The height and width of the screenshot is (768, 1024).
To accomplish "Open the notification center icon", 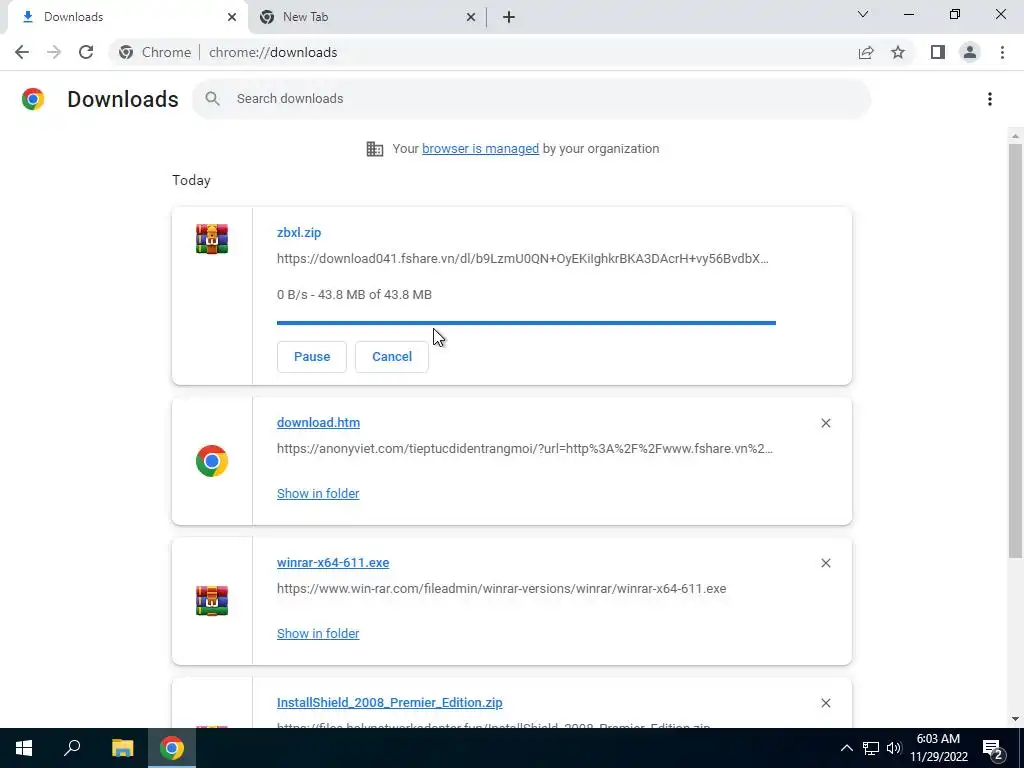I will pyautogui.click(x=993, y=749).
